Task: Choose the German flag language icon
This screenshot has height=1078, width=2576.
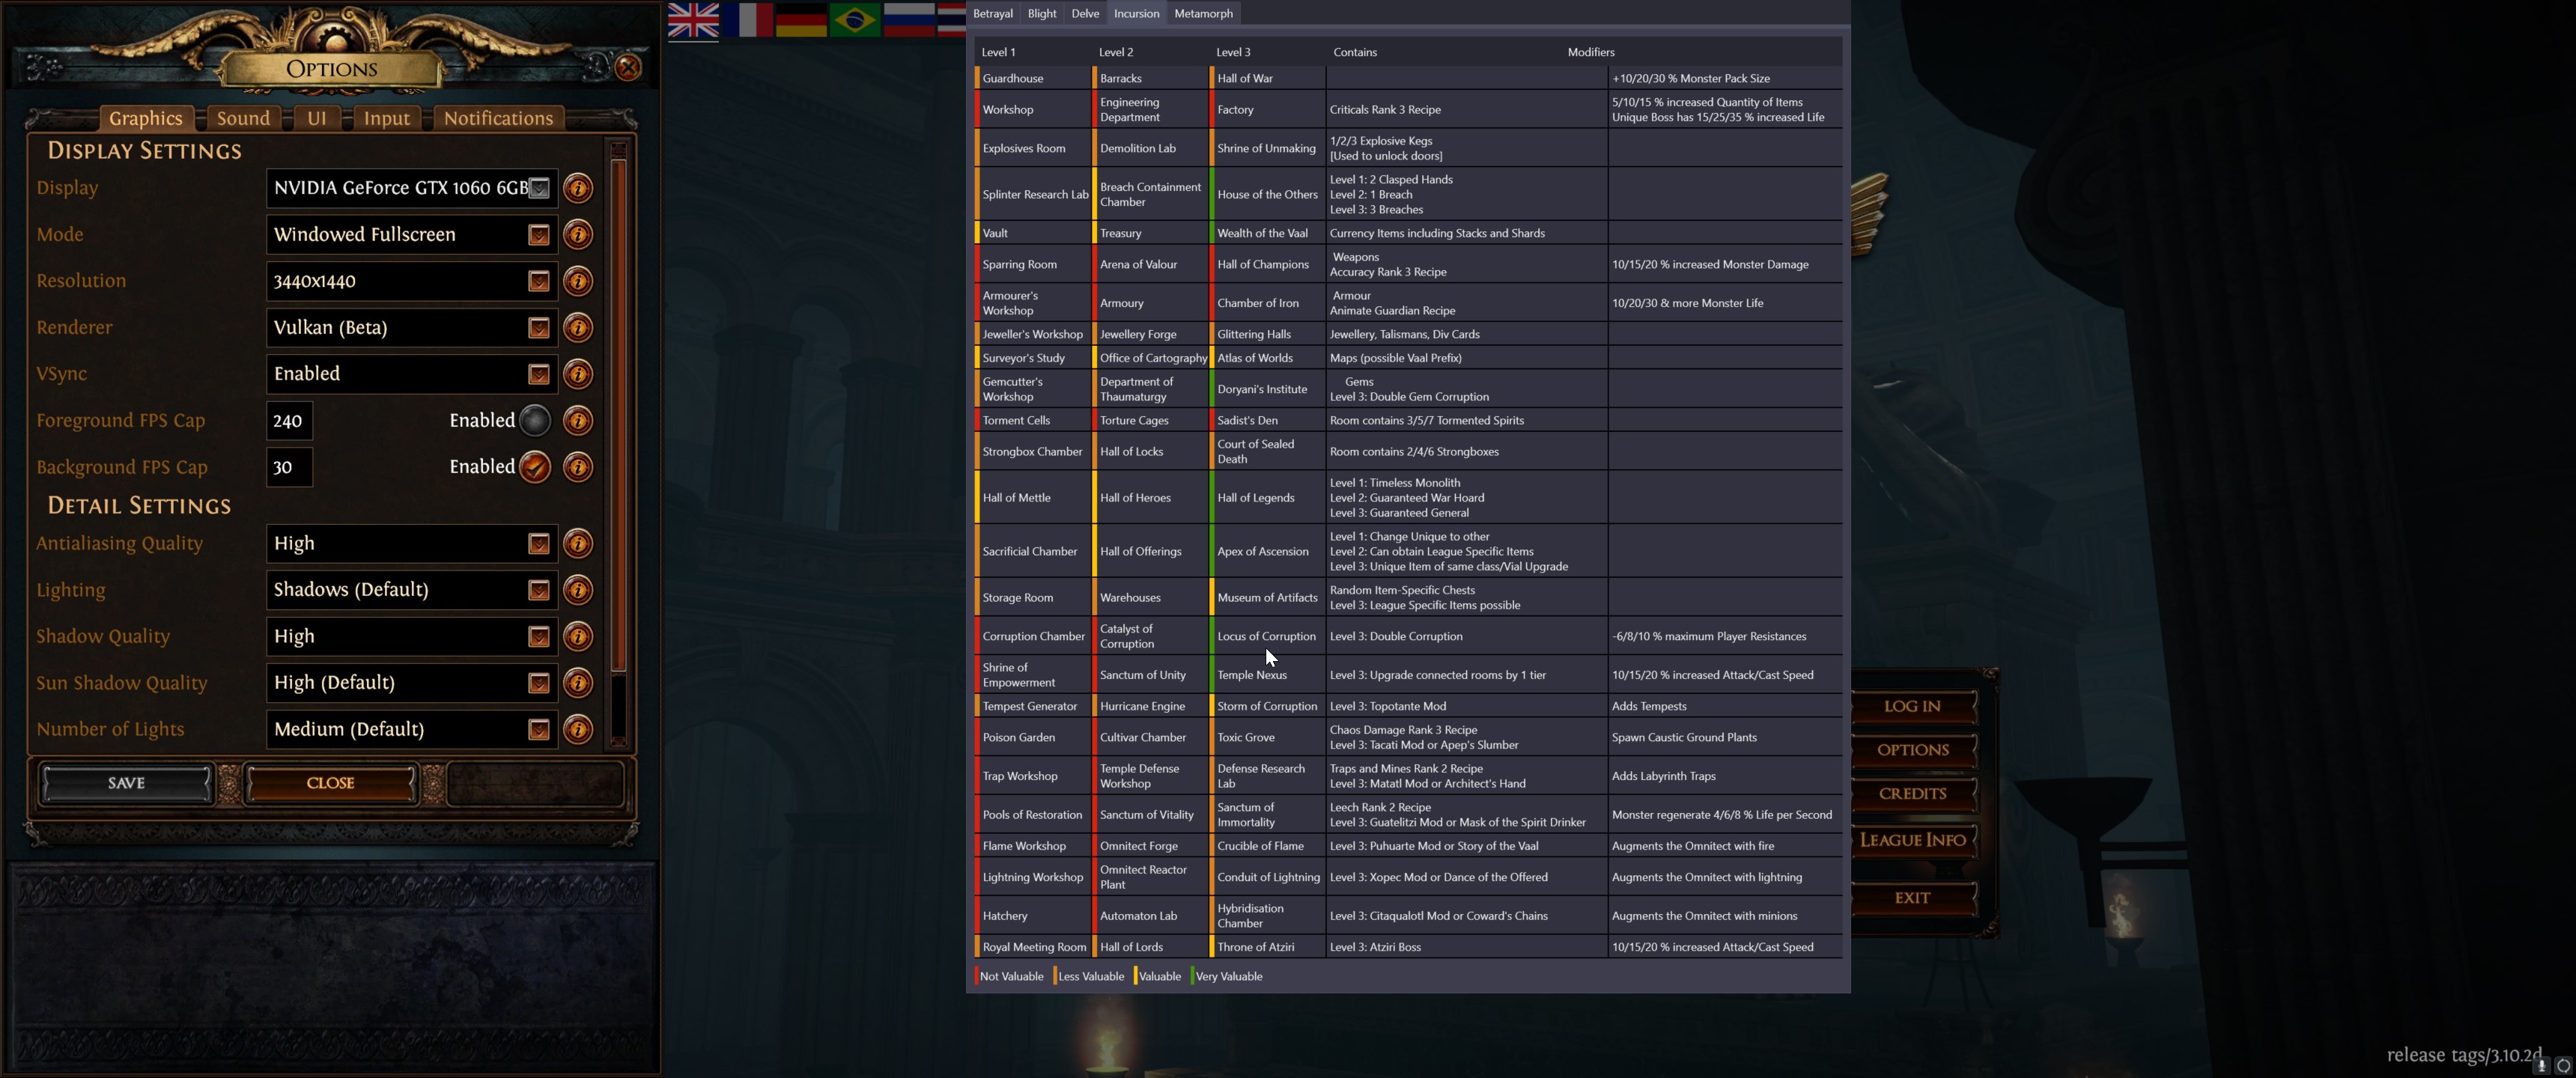Action: point(801,19)
